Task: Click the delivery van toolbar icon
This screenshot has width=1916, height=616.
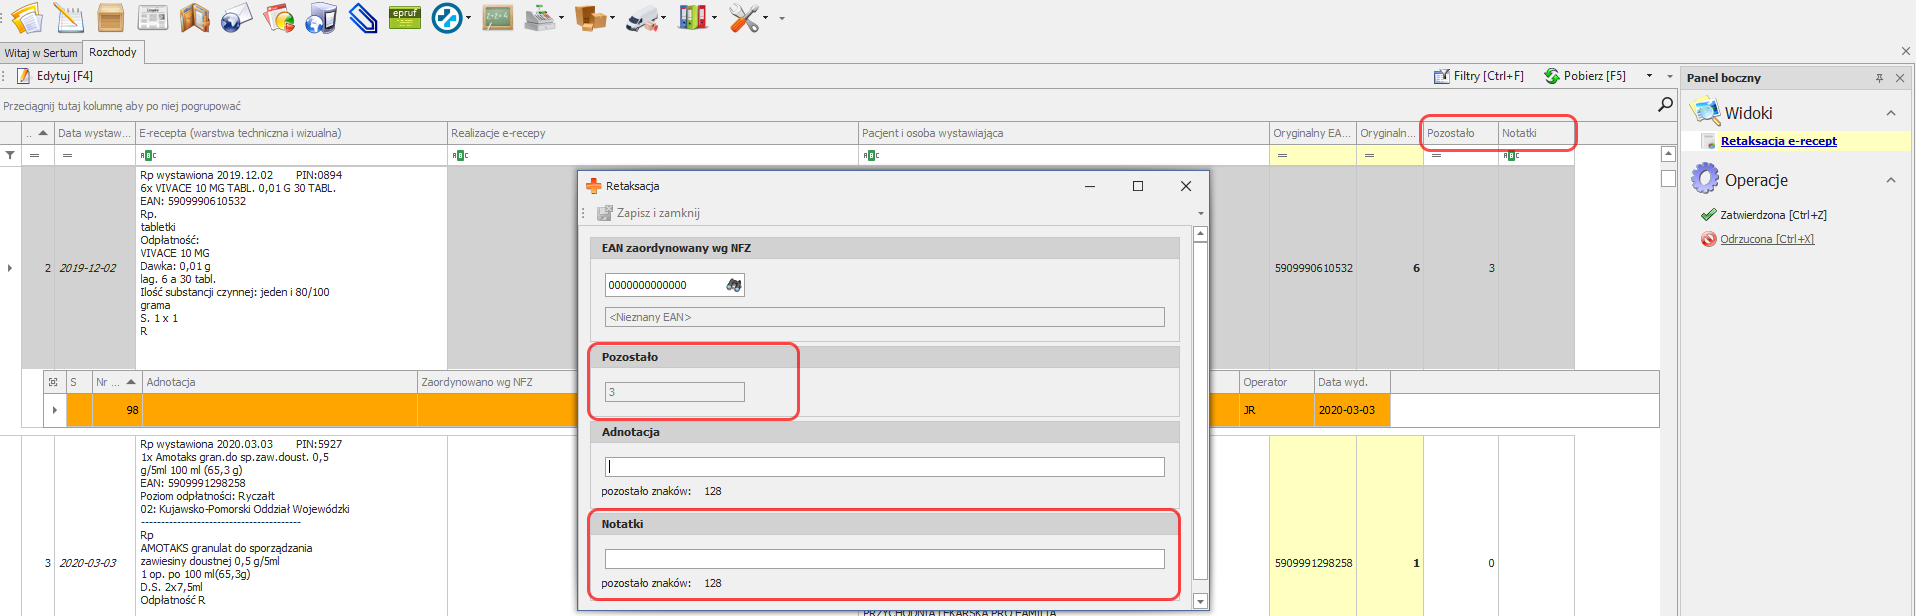Action: (x=641, y=18)
